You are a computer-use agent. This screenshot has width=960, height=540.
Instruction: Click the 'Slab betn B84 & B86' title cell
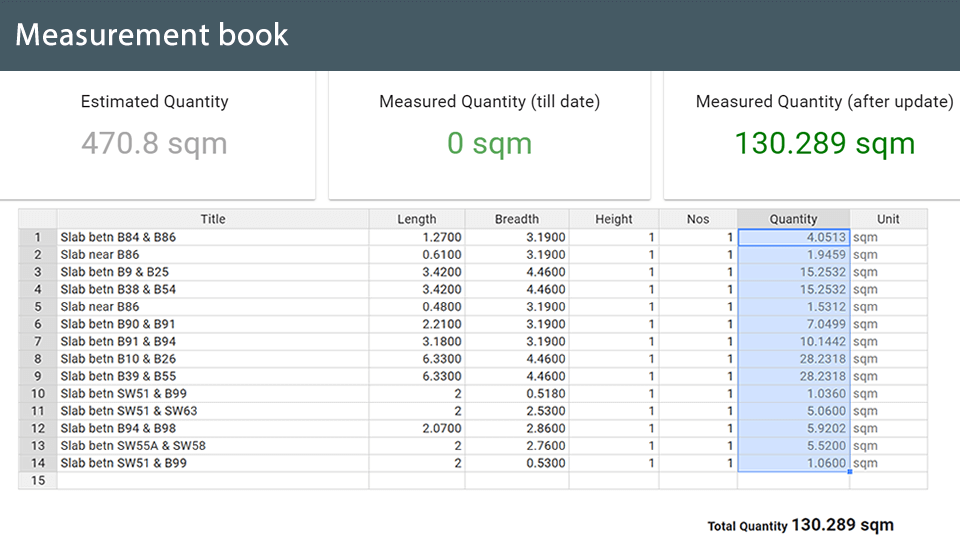coord(213,238)
